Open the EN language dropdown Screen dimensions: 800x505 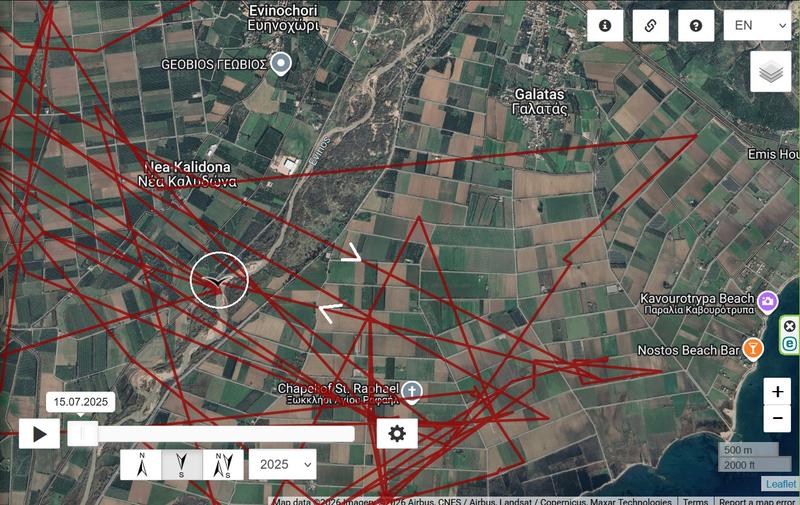(757, 26)
